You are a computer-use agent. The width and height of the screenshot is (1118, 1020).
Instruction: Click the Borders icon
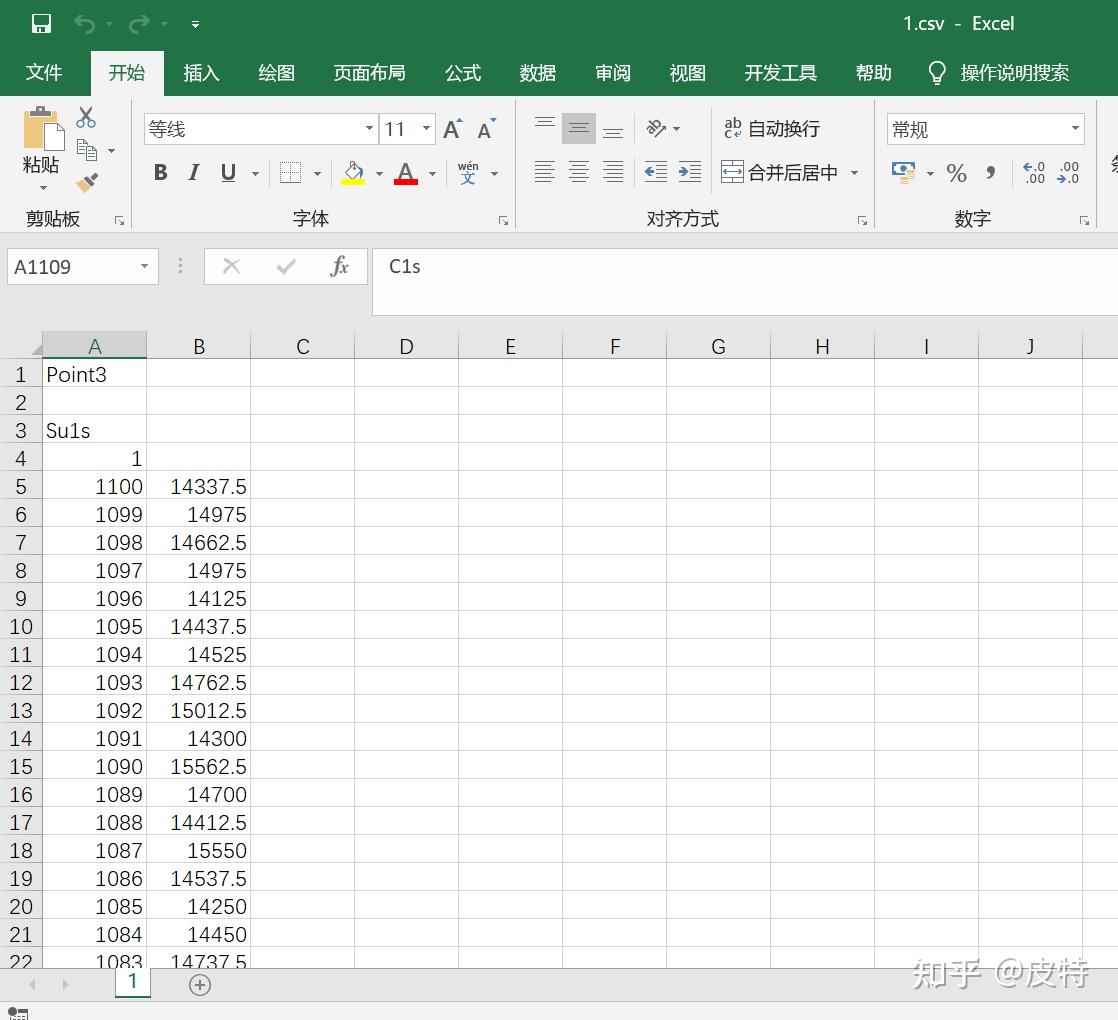coord(290,172)
